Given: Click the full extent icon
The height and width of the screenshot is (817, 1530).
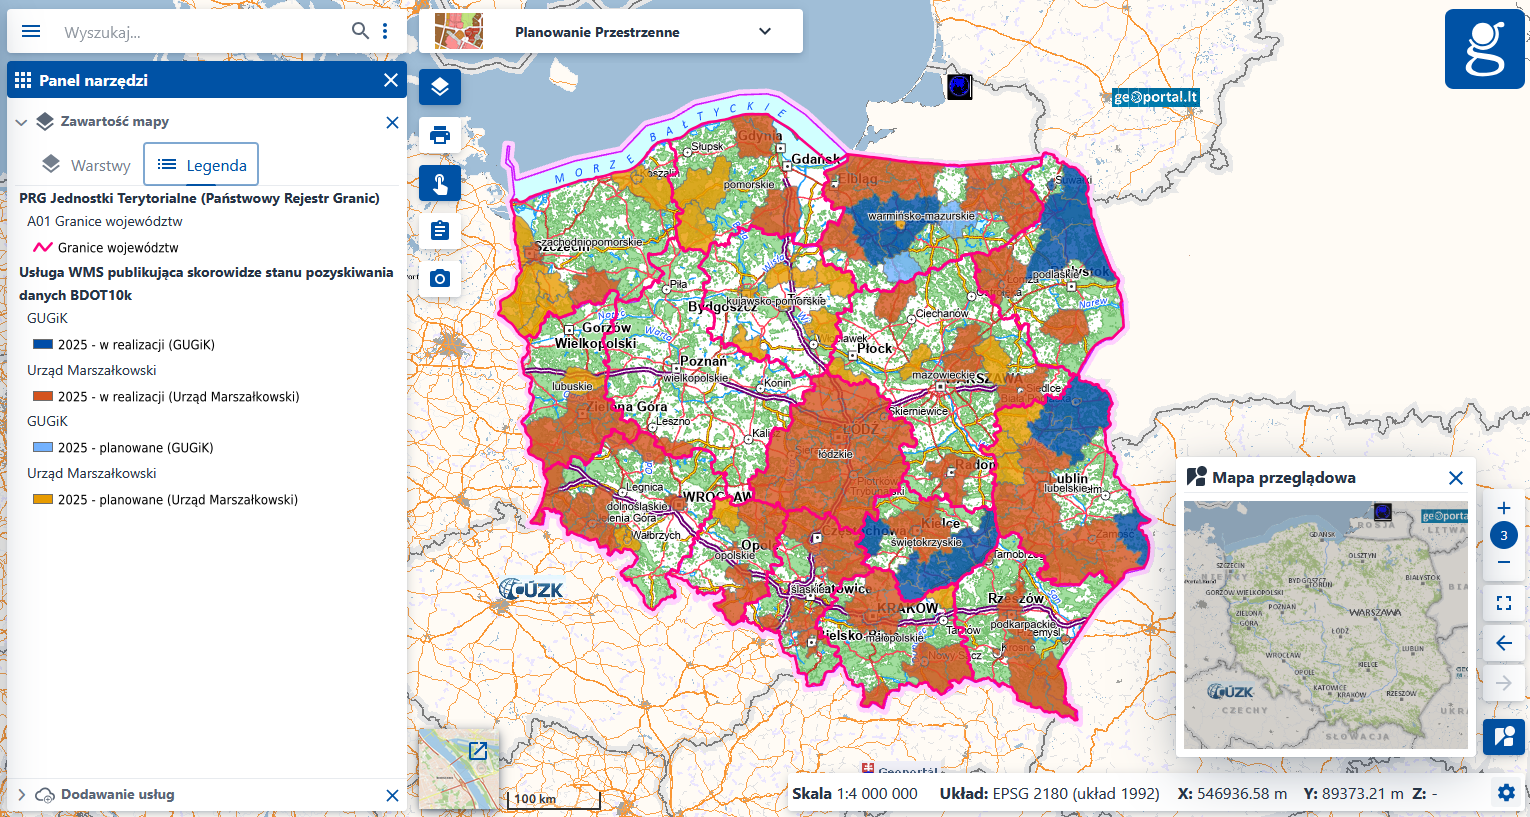Looking at the screenshot, I should pyautogui.click(x=1503, y=603).
